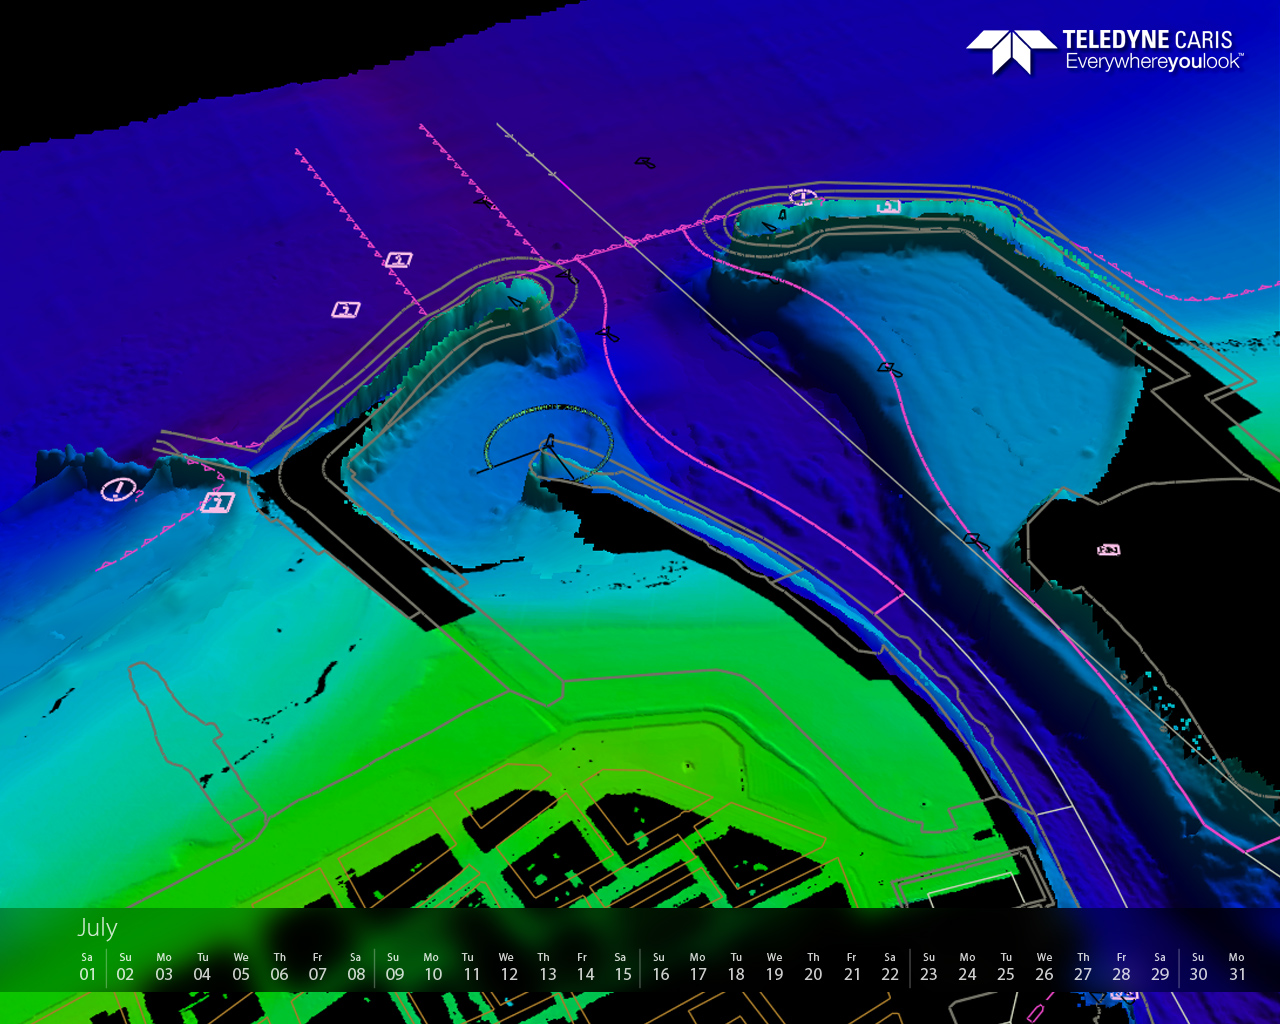Select Wednesday 26 in the calendar
Viewport: 1280px width, 1024px height.
tap(1044, 967)
